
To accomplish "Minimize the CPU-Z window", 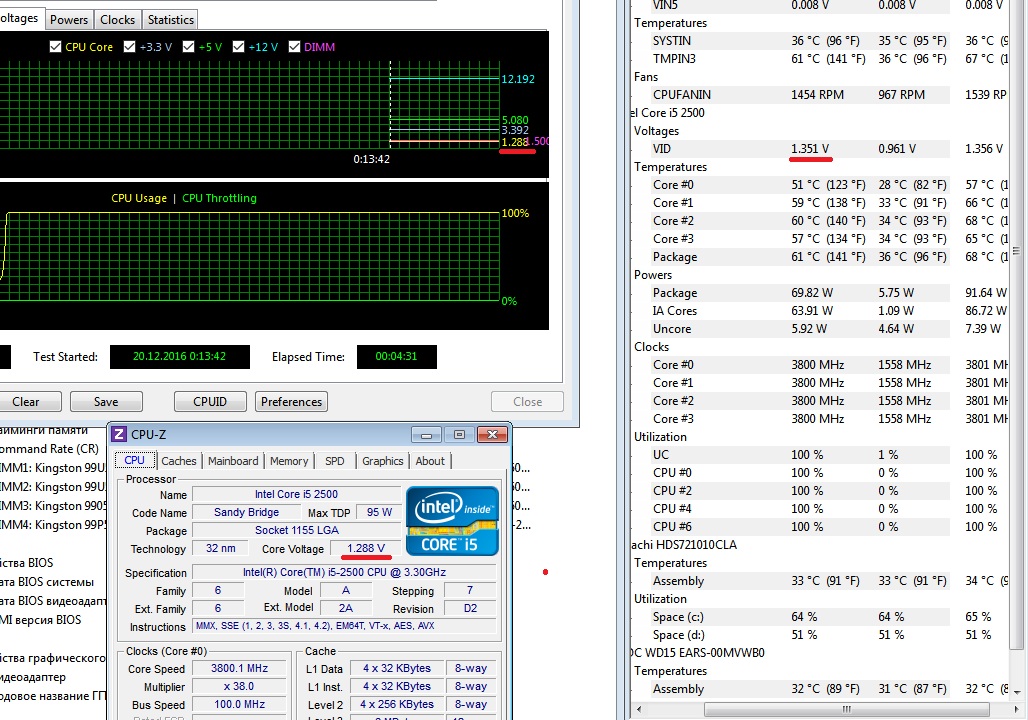I will pyautogui.click(x=426, y=435).
